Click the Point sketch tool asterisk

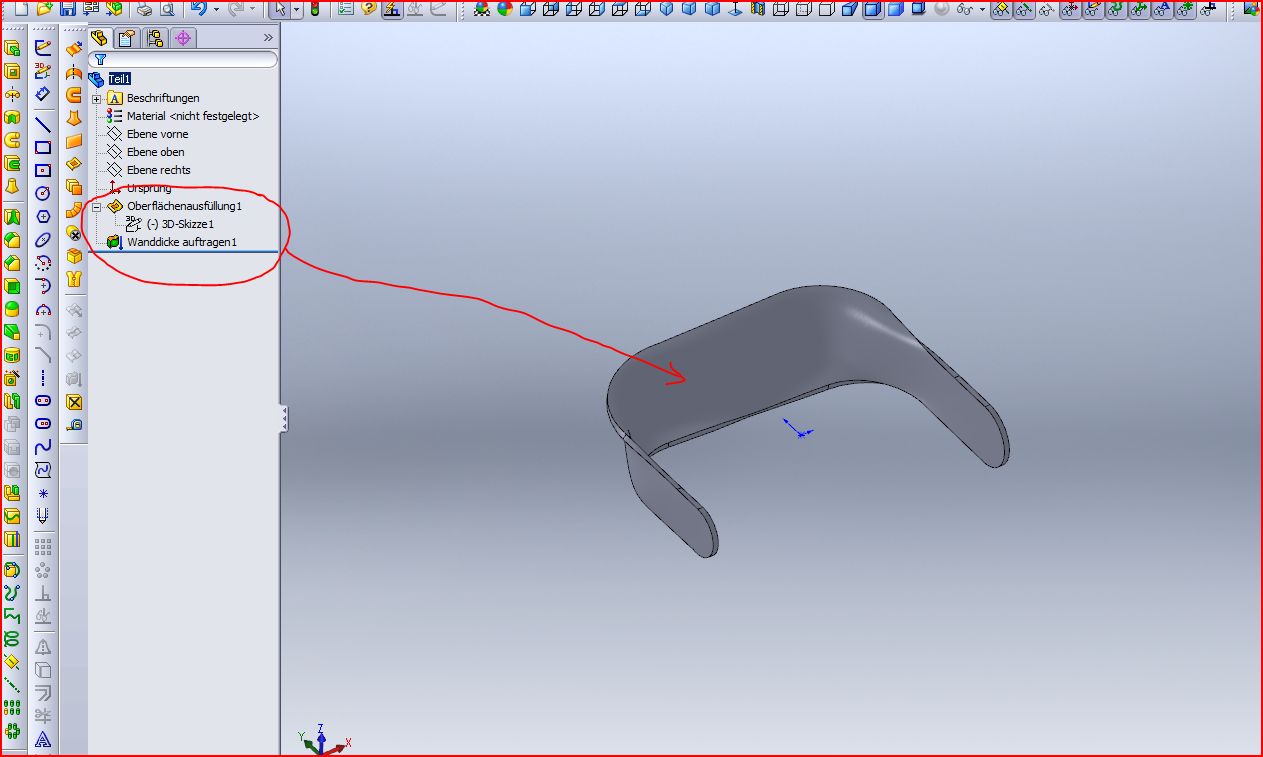(x=43, y=494)
